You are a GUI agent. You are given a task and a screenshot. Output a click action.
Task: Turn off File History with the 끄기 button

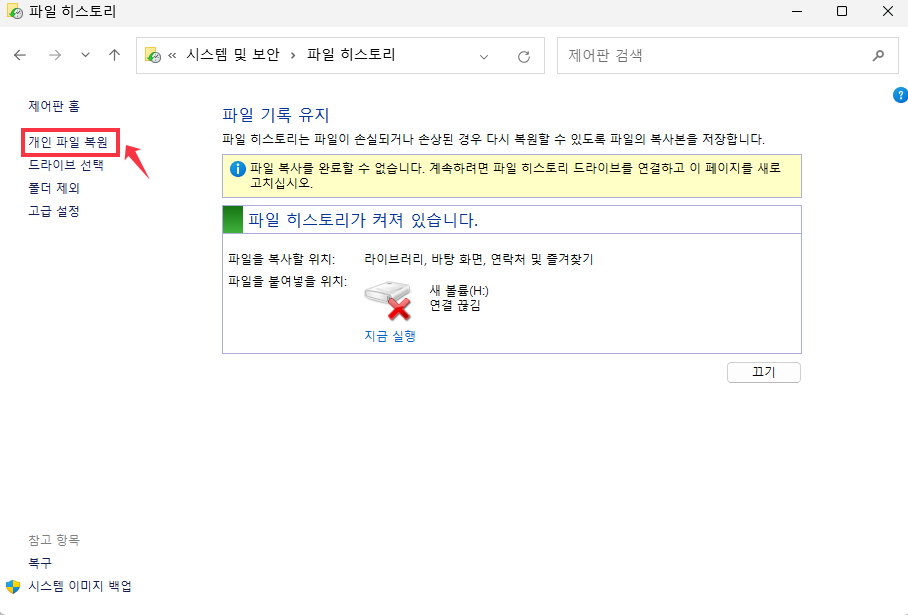pos(763,372)
